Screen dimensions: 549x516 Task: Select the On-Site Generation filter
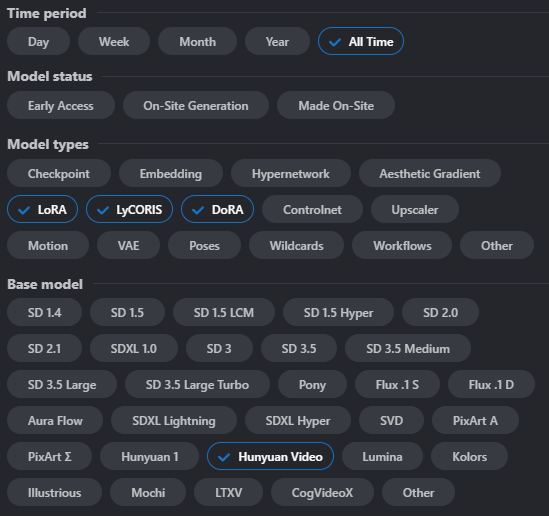pos(196,105)
